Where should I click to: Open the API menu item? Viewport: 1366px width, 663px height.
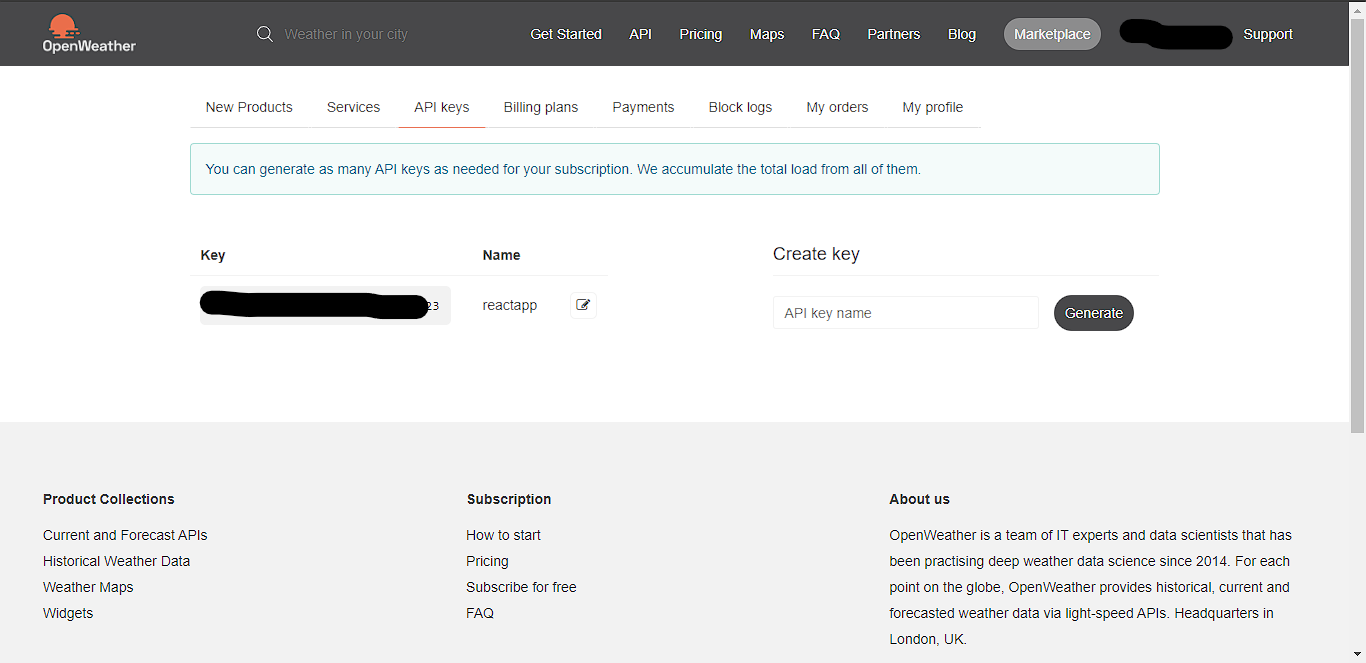[x=640, y=34]
